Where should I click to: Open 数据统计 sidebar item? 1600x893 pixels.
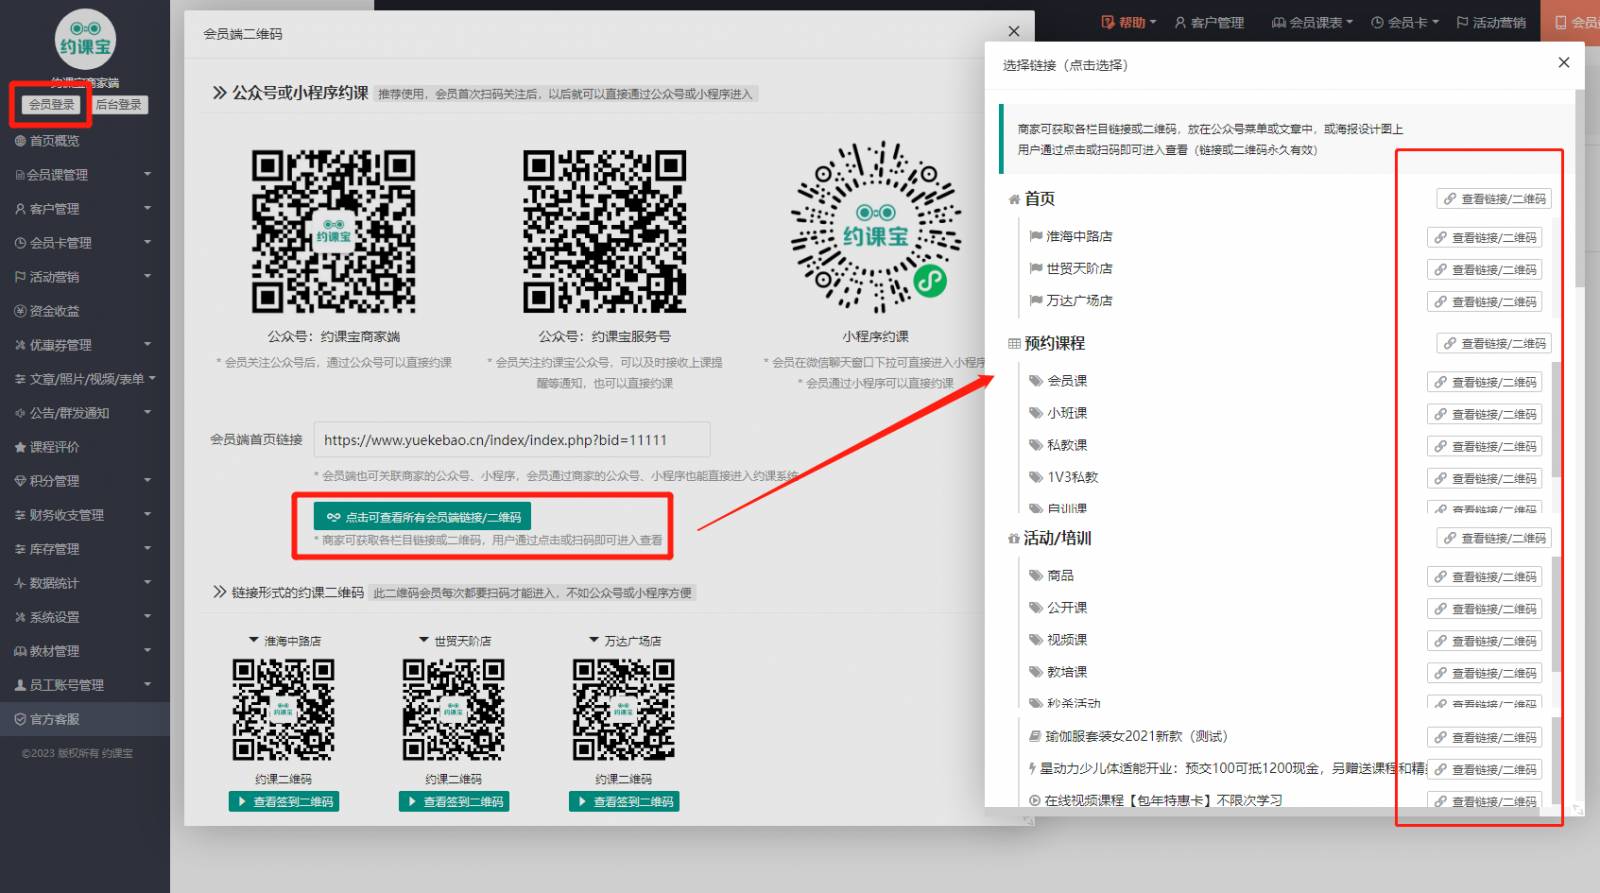(85, 583)
